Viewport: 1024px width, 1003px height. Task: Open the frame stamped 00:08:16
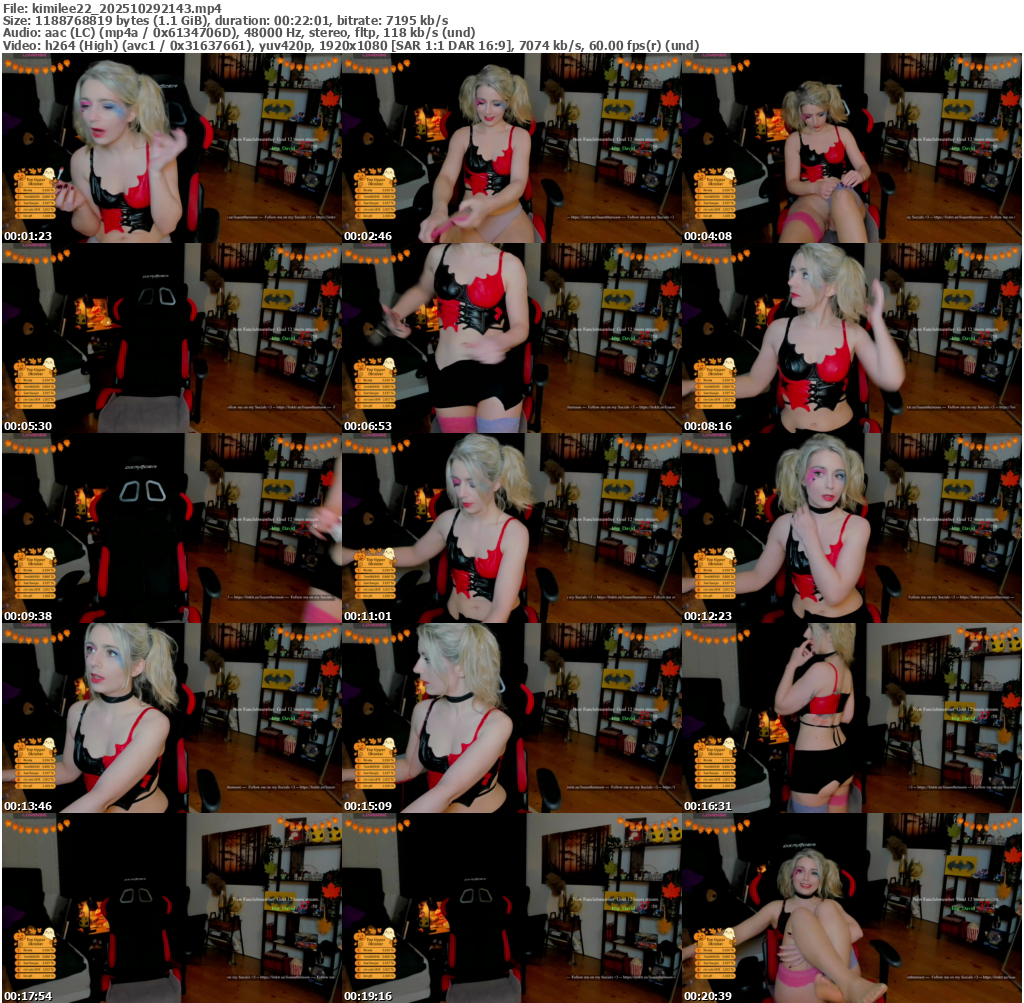(852, 338)
